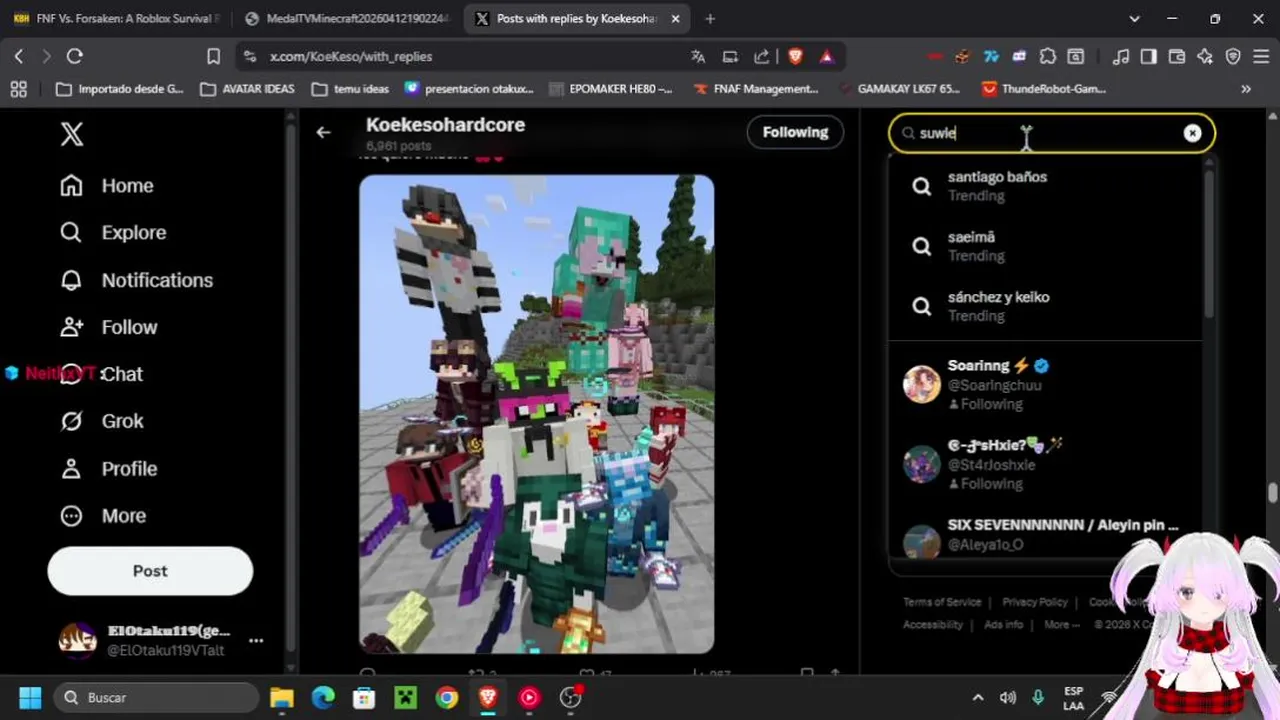The height and width of the screenshot is (720, 1280).
Task: Open the Brave Wallet icon
Action: [x=1177, y=57]
